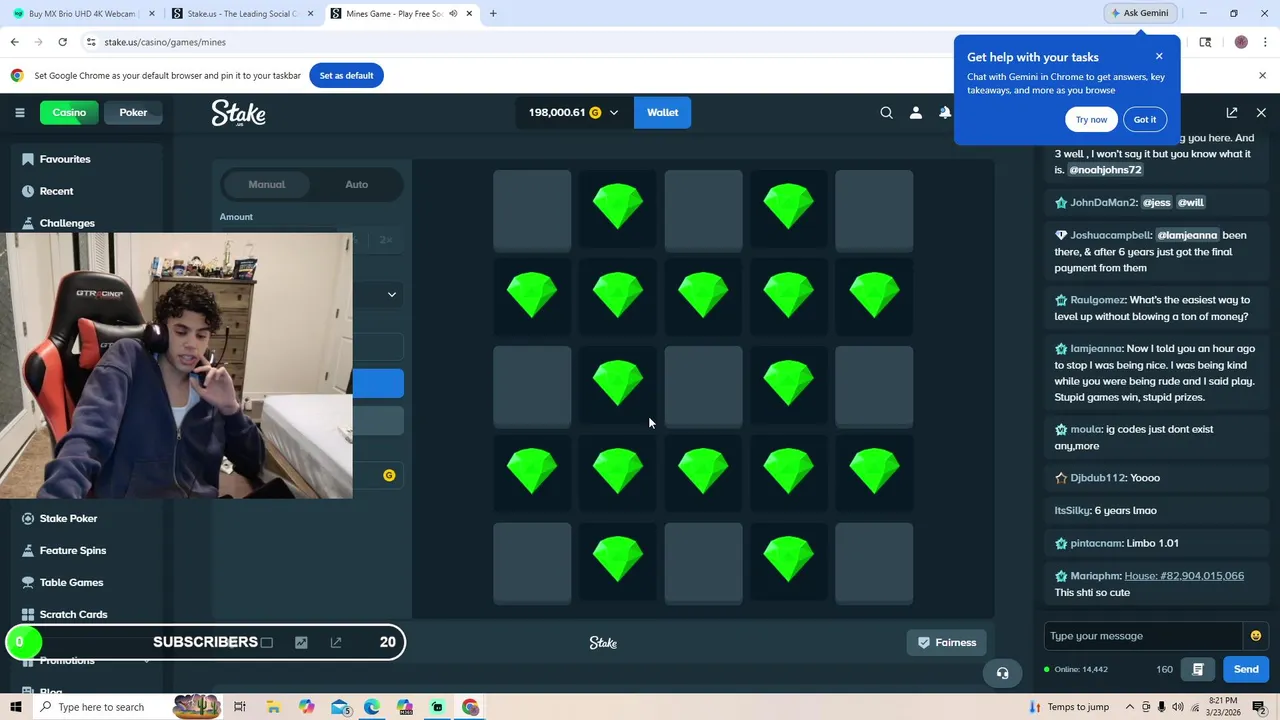Open the Mail app on the taskbar
1280x720 pixels.
pyautogui.click(x=340, y=707)
